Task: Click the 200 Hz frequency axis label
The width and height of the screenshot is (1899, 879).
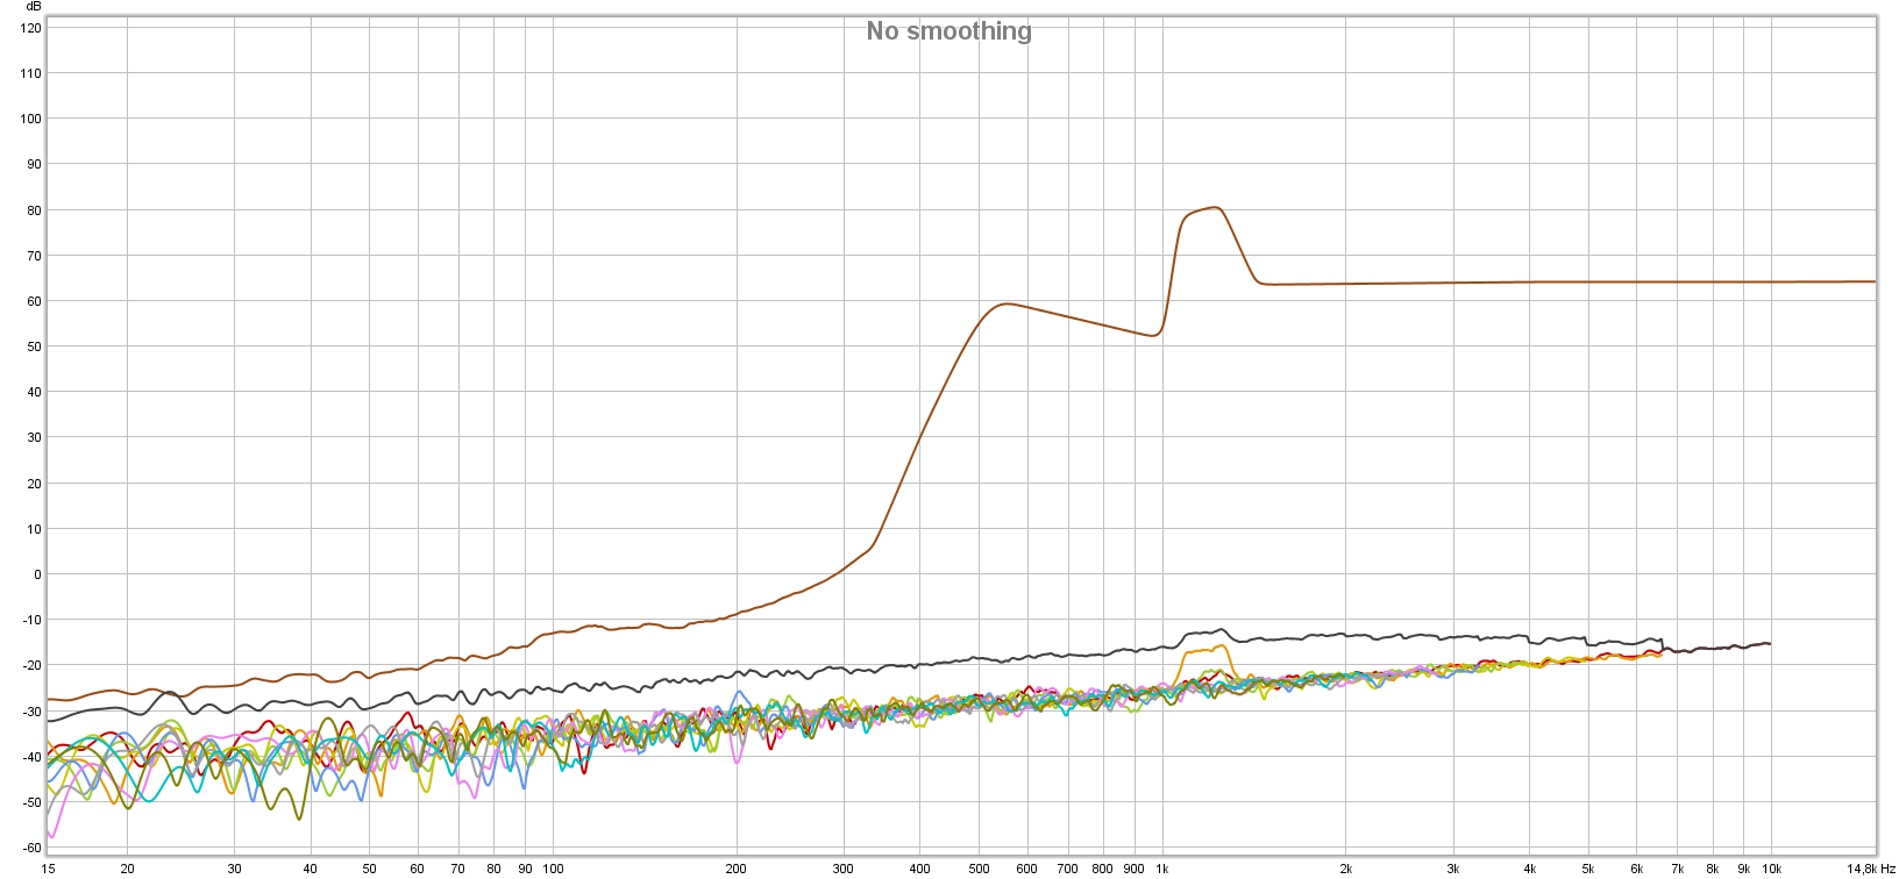Action: (736, 869)
